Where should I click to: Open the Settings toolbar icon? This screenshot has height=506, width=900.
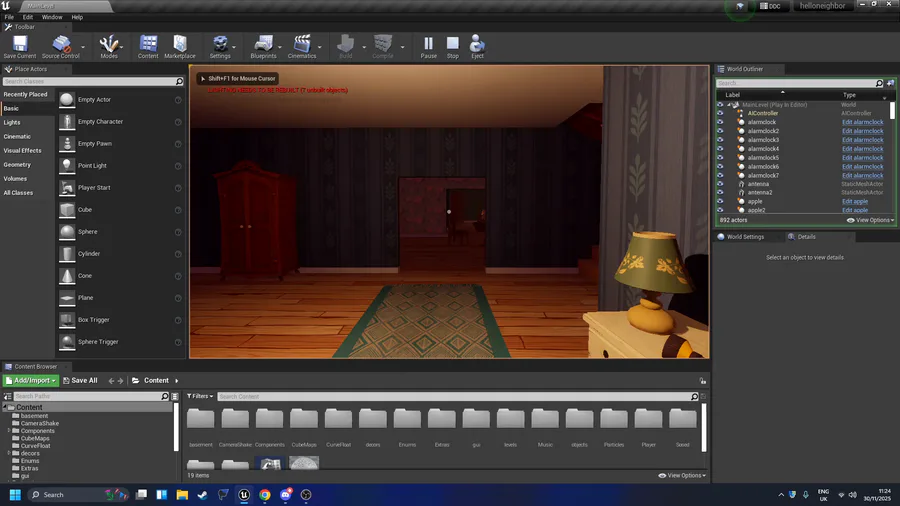tap(220, 46)
